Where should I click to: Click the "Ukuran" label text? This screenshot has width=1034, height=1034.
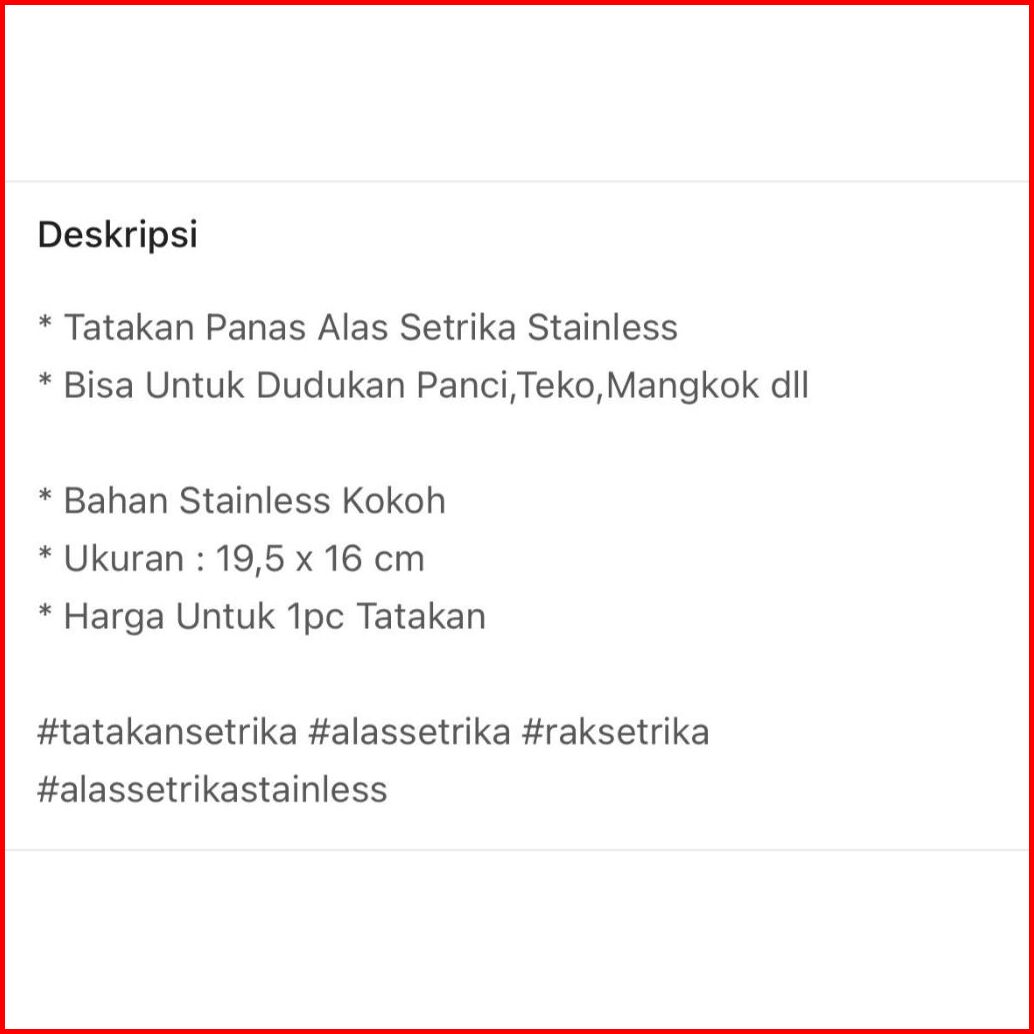click(123, 558)
